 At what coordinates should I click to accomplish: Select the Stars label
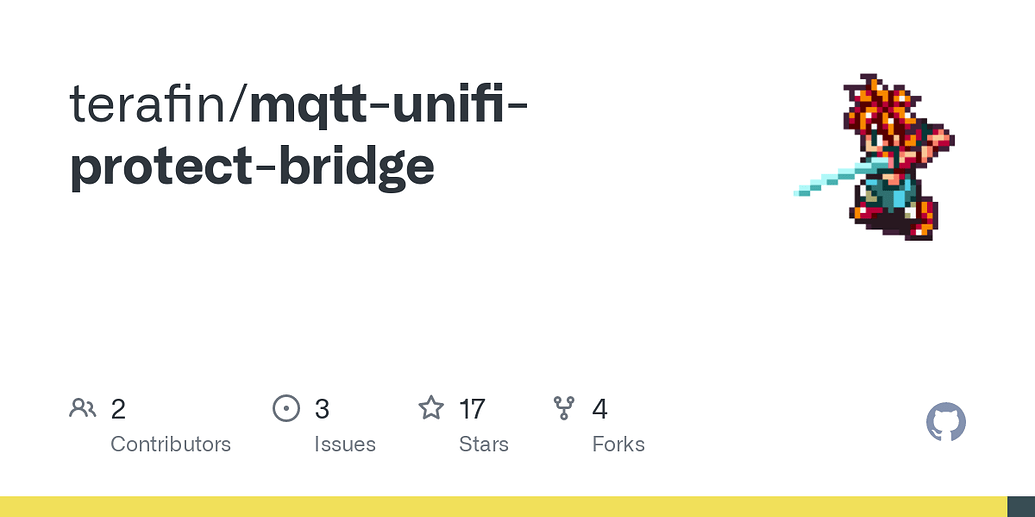[x=483, y=444]
